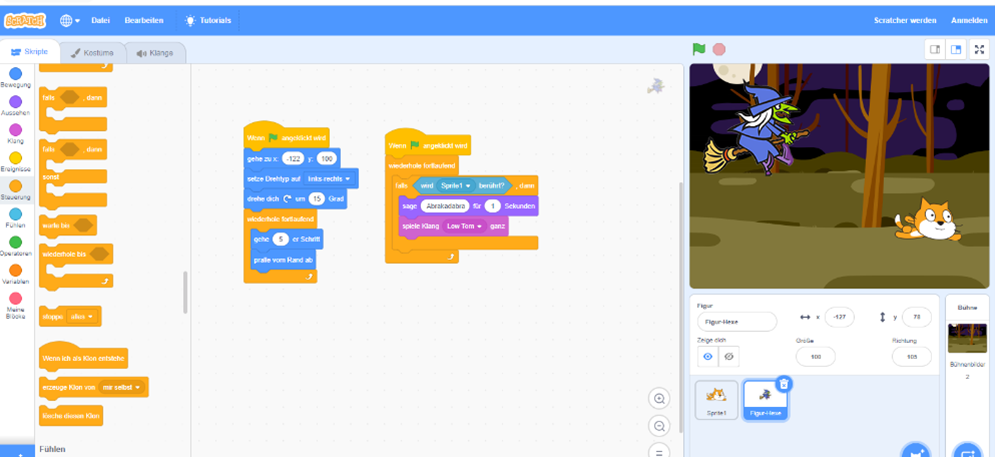Click the Wenn ich als Klon entstehe block
Screen dimensions: 995x457
click(x=84, y=358)
